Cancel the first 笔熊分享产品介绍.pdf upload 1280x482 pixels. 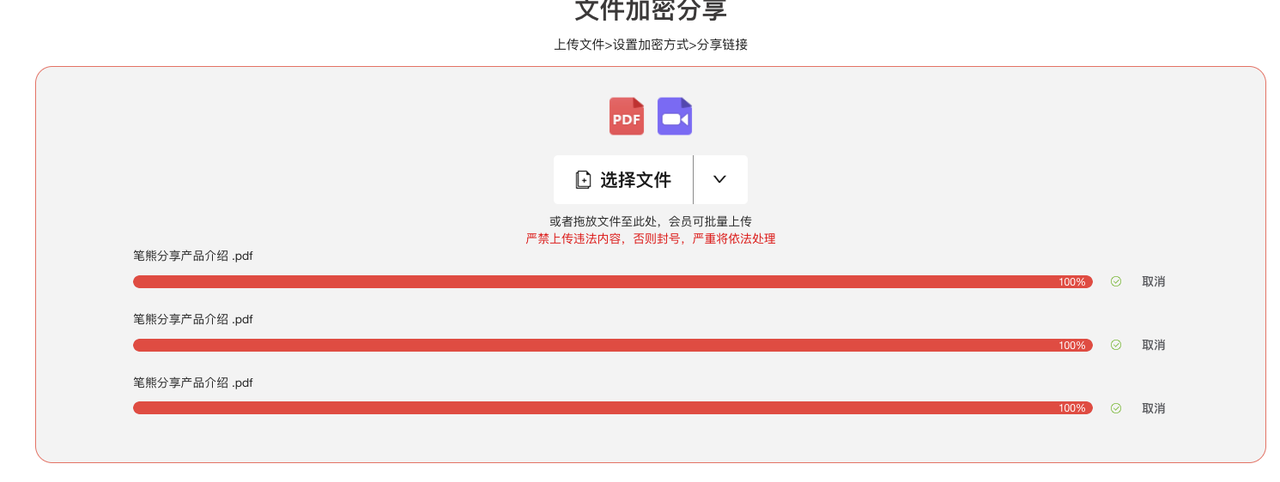[x=1154, y=282]
